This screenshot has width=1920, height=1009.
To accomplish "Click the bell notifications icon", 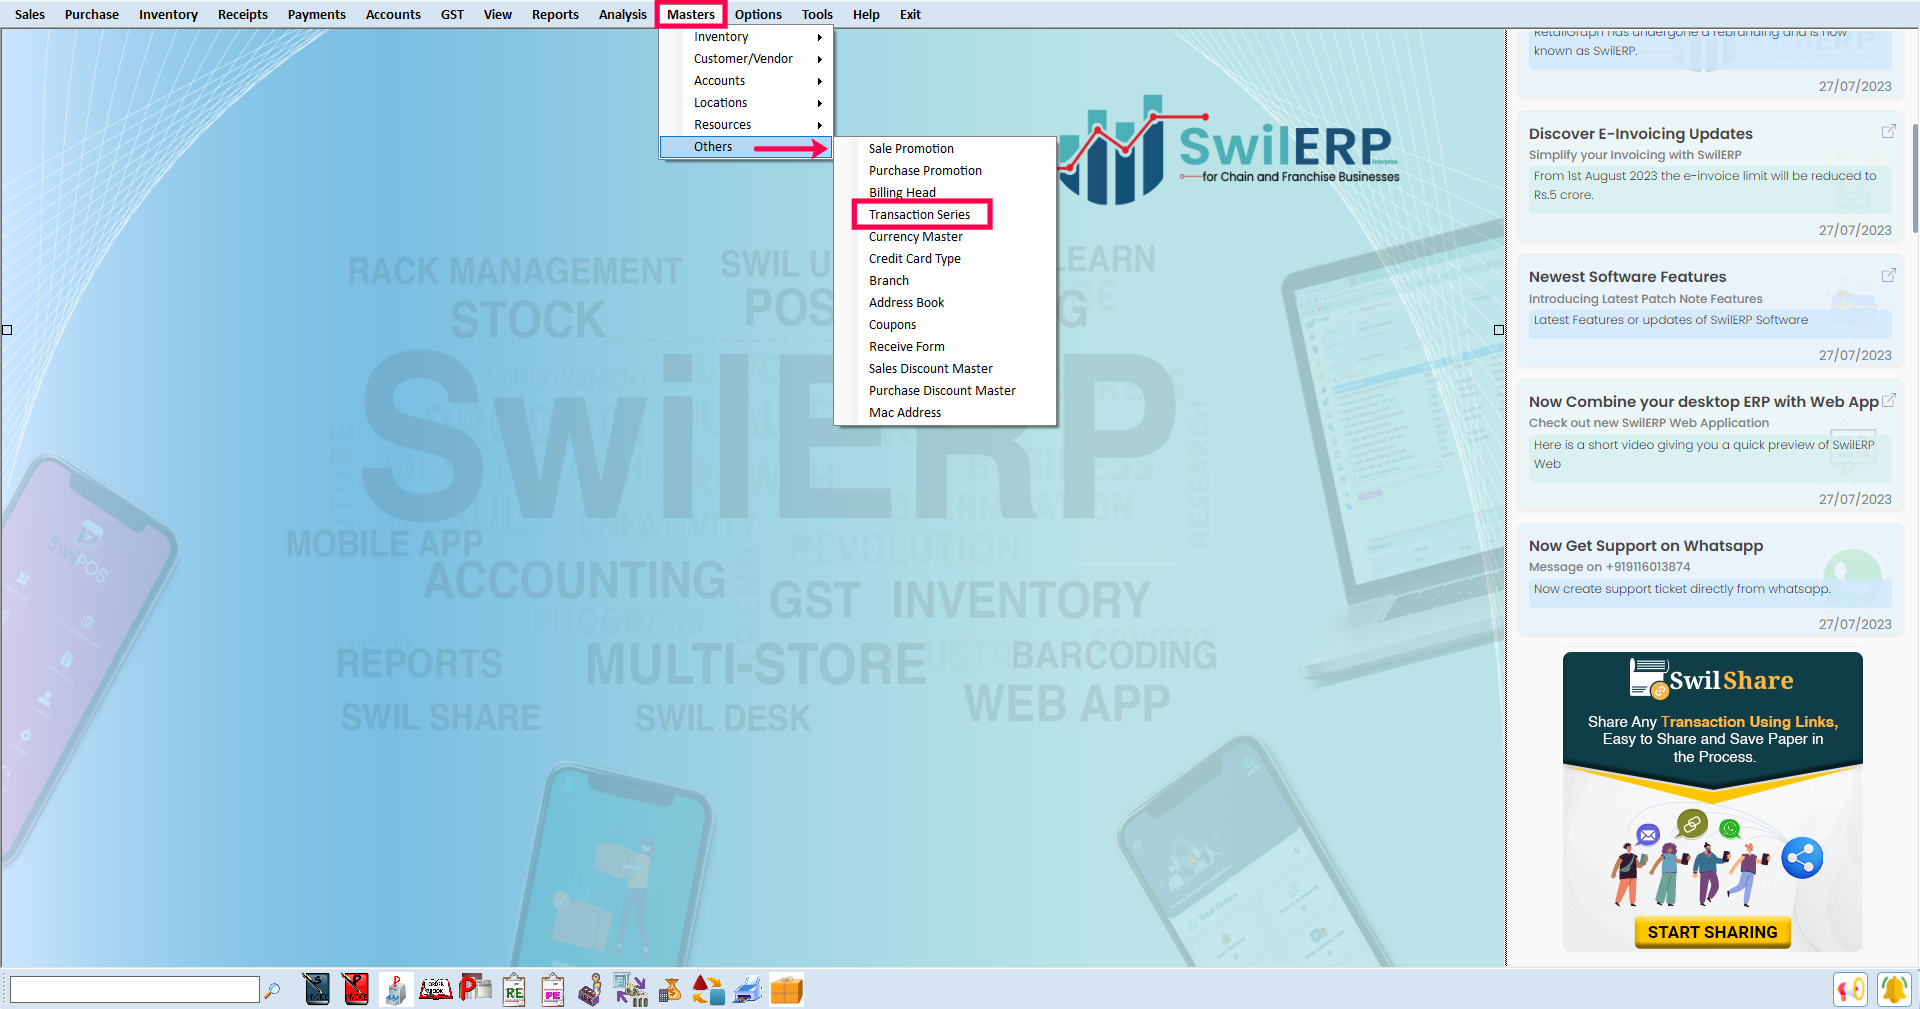I will pyautogui.click(x=1894, y=989).
